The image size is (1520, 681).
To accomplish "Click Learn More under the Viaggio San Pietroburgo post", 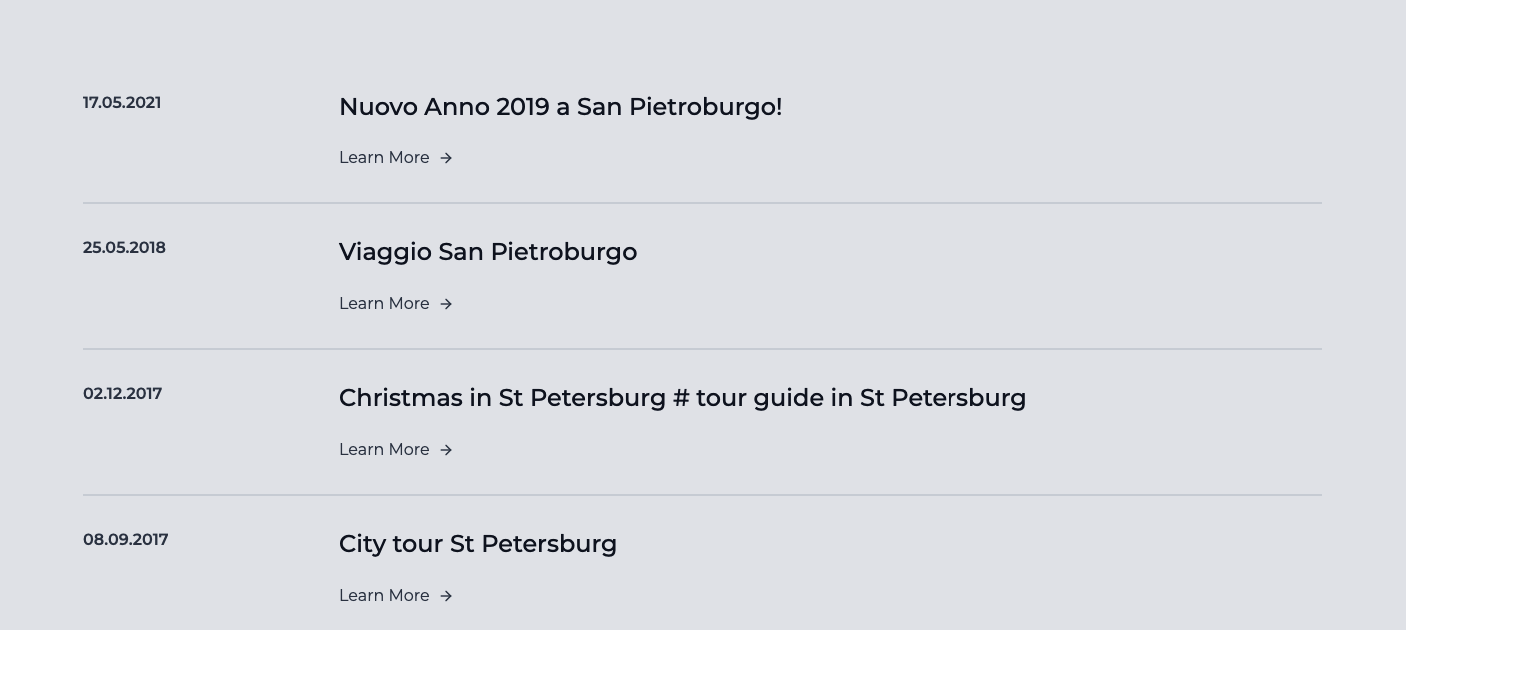I will pos(384,304).
